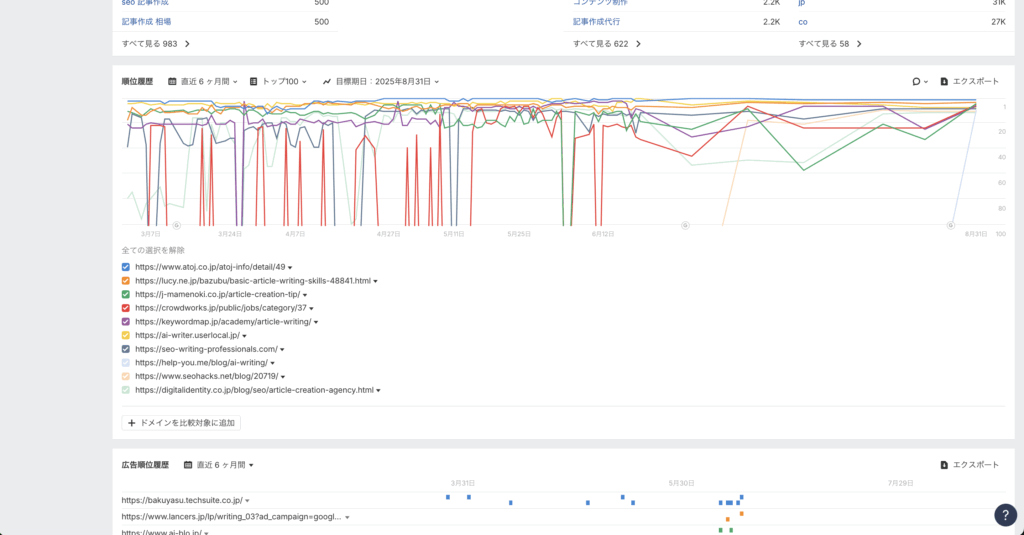The width and height of the screenshot is (1024, 535).
Task: Expand the arrow next to digitalidentity.co.jp URL
Action: 378,391
